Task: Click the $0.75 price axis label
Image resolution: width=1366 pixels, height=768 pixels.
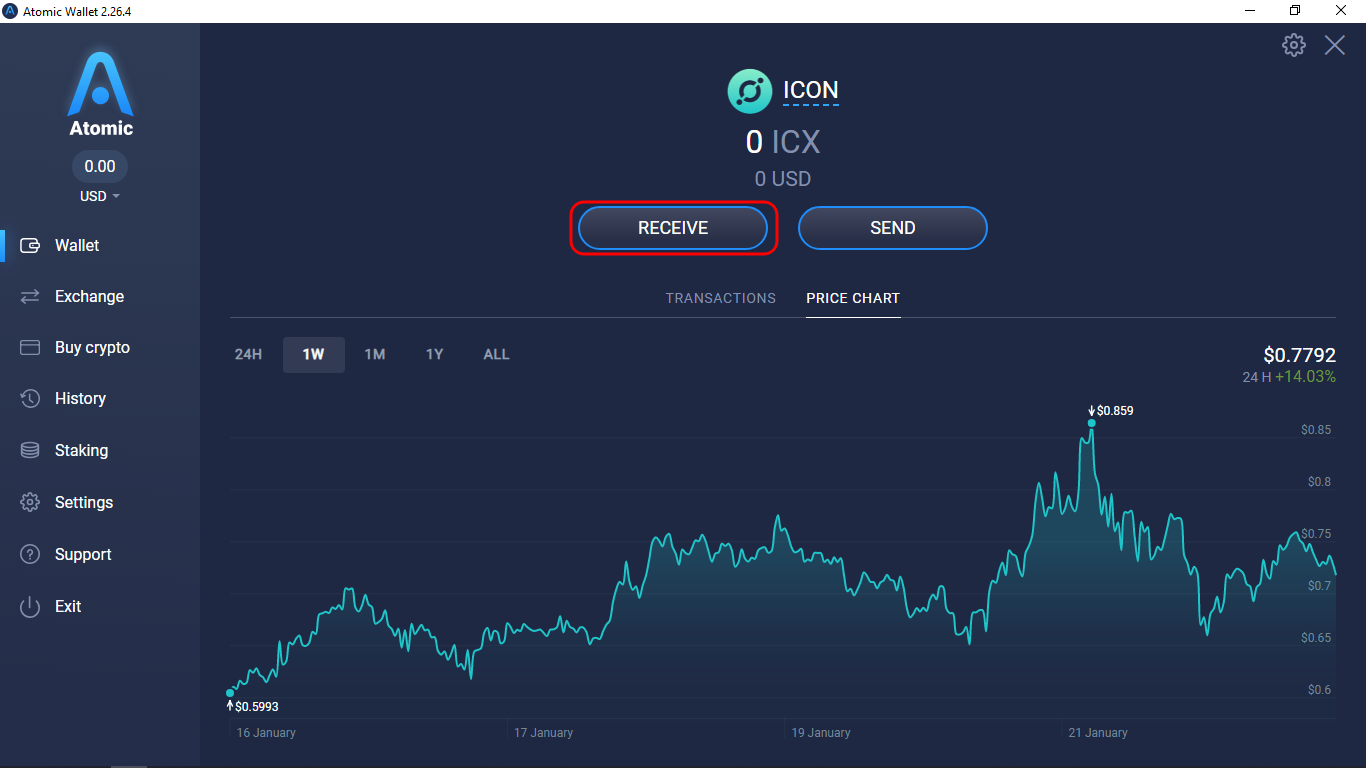Action: (1316, 534)
